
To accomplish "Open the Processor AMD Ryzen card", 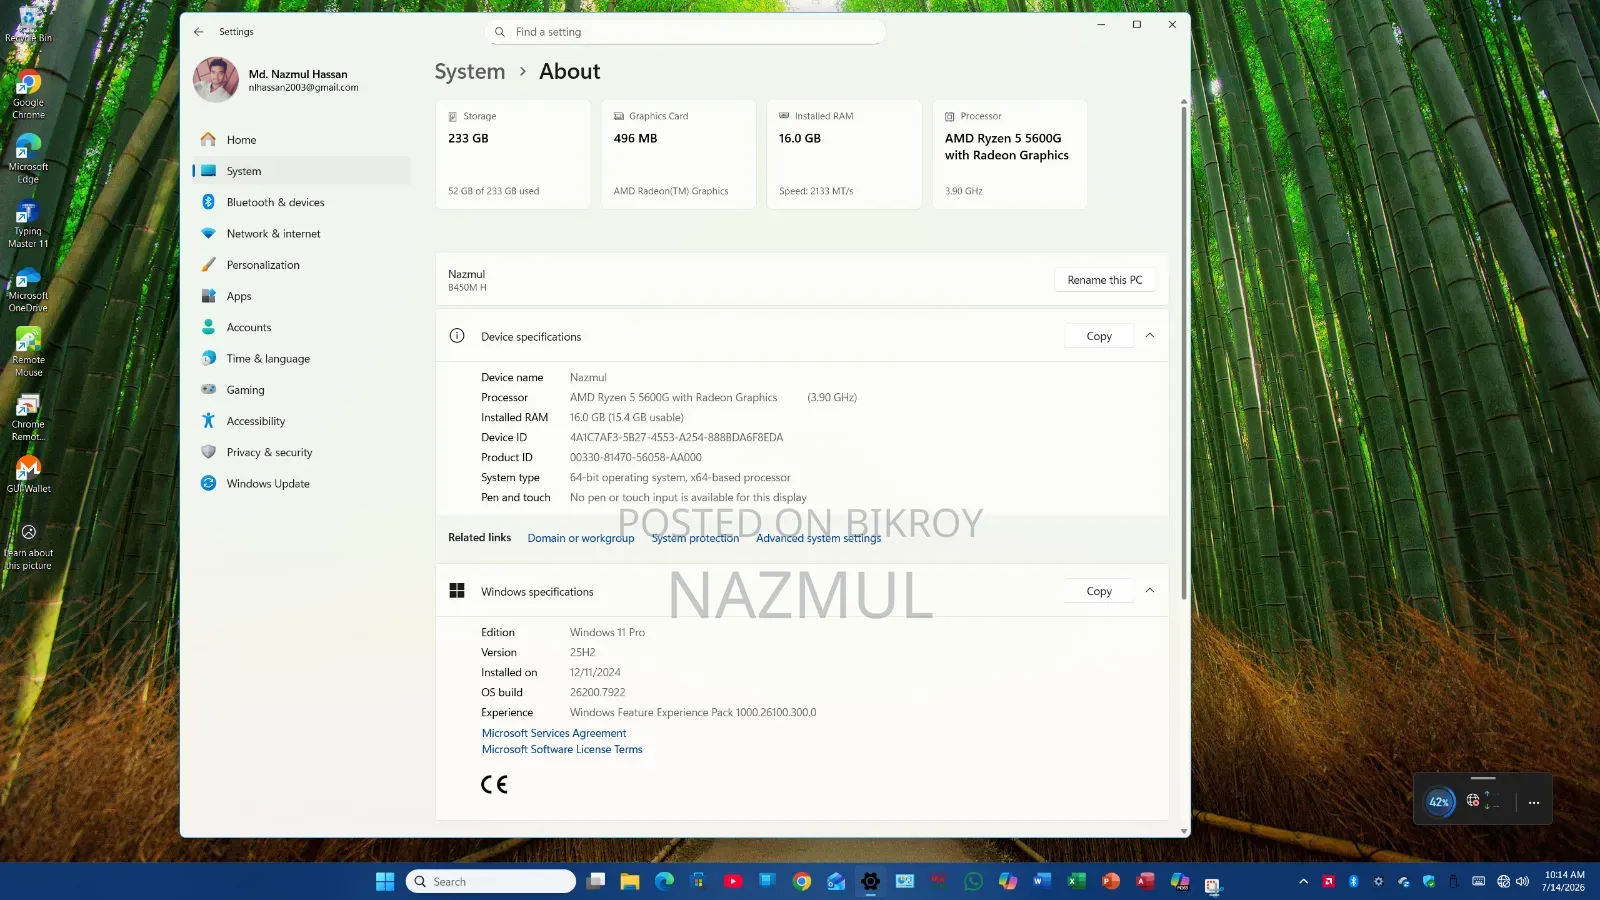I will point(1009,154).
